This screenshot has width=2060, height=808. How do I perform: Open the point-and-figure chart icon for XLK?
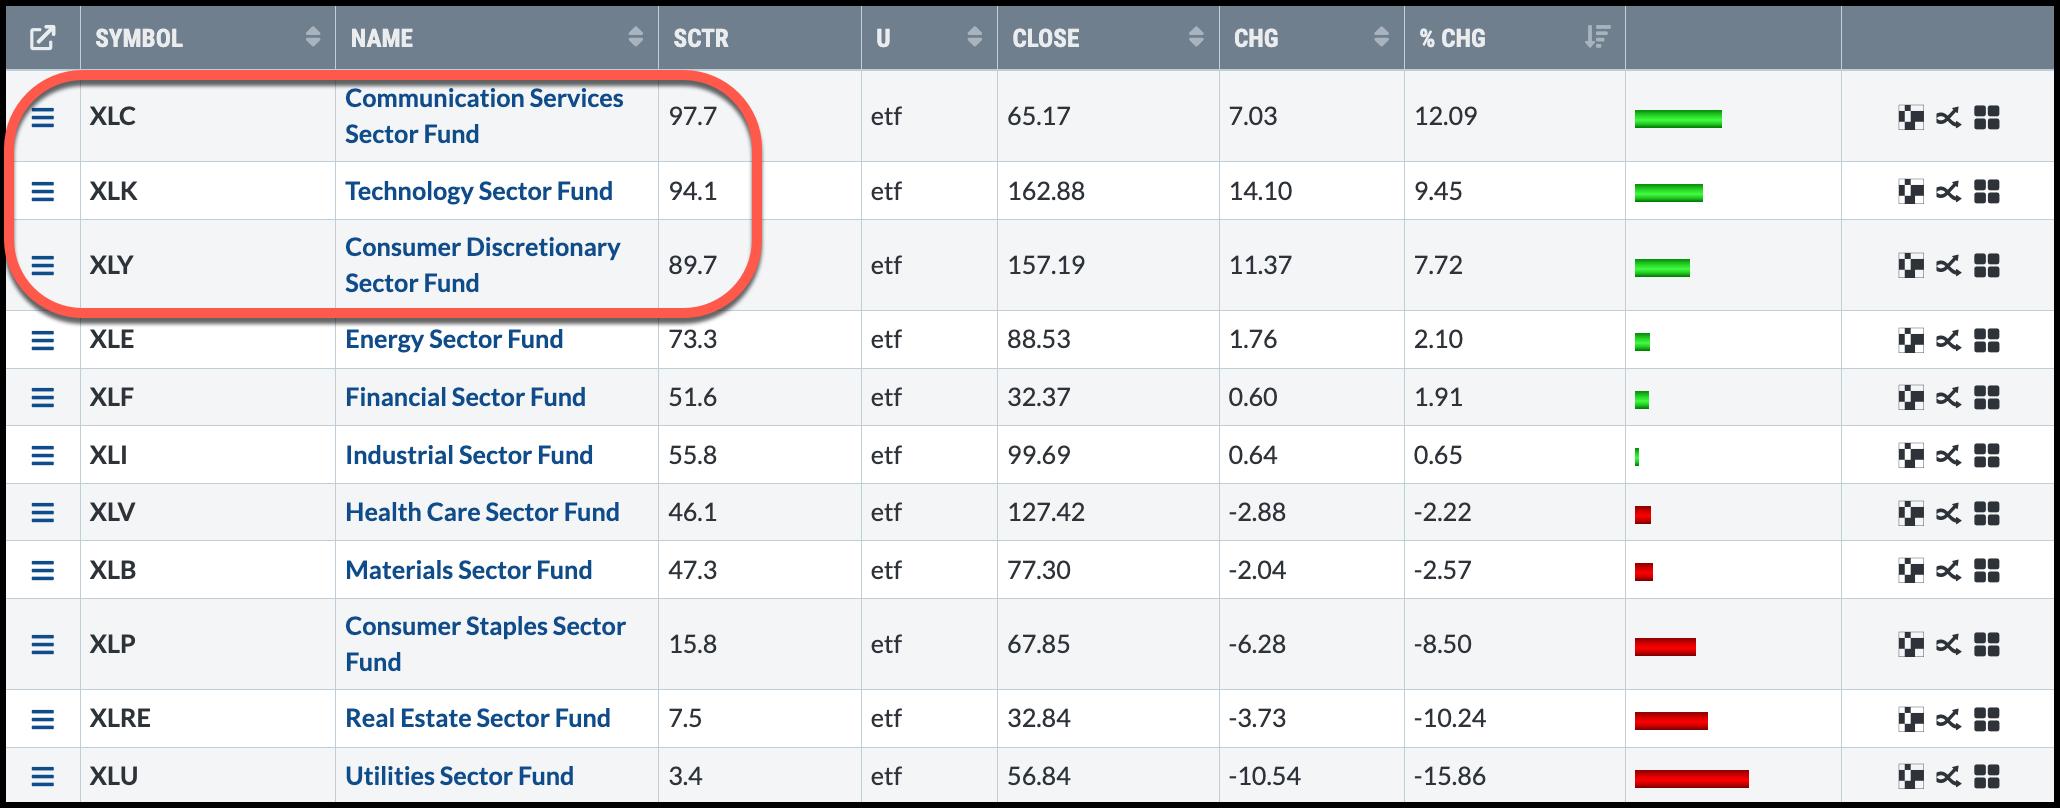(1910, 192)
